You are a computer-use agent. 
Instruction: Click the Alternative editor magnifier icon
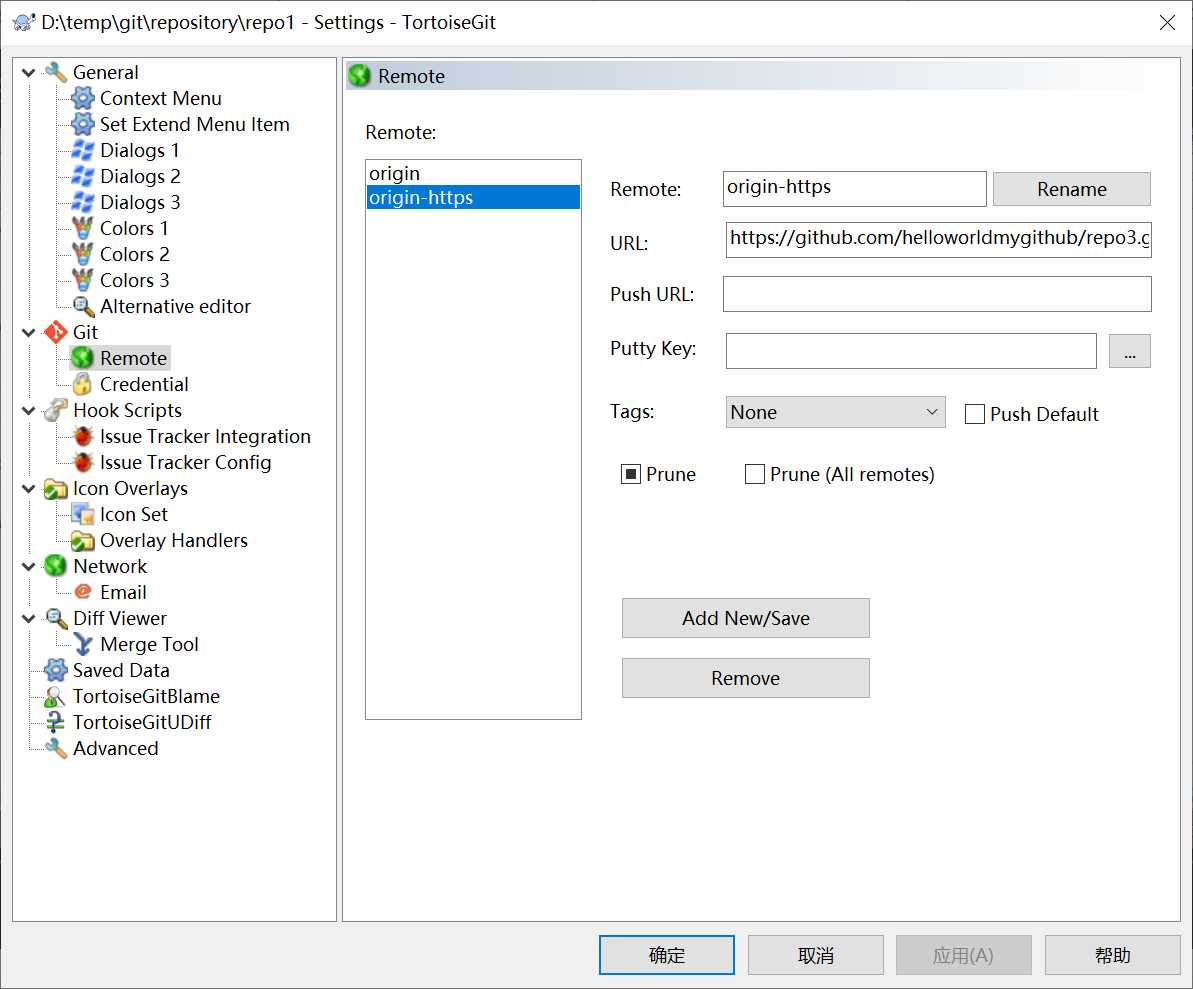(82, 307)
